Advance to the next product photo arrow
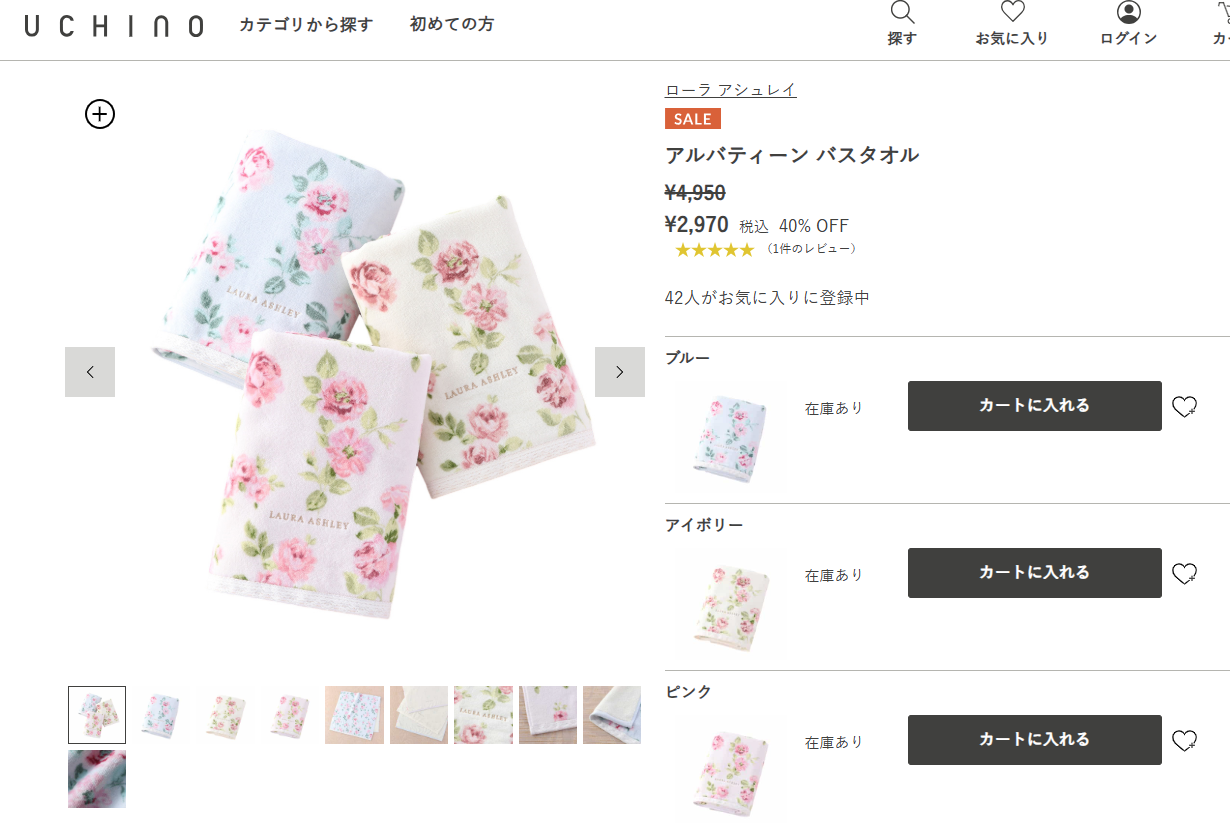This screenshot has height=823, width=1230. pos(620,371)
